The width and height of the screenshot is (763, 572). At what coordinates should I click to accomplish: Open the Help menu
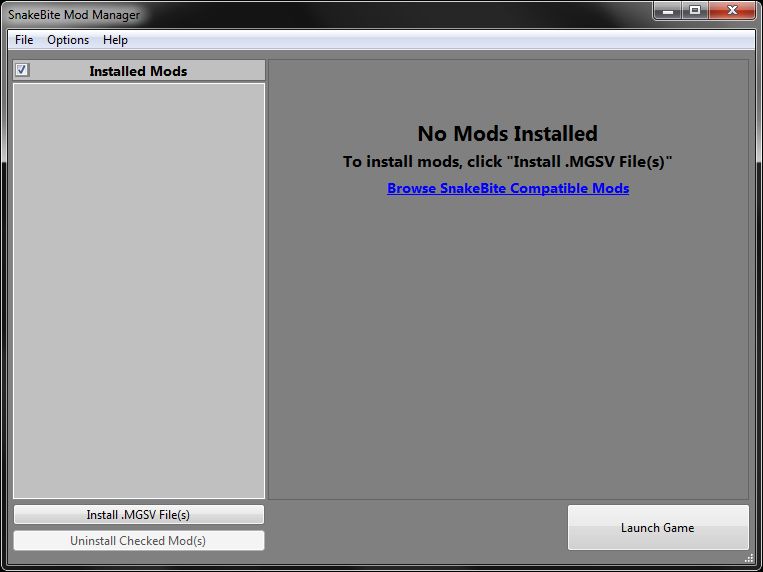tap(115, 40)
